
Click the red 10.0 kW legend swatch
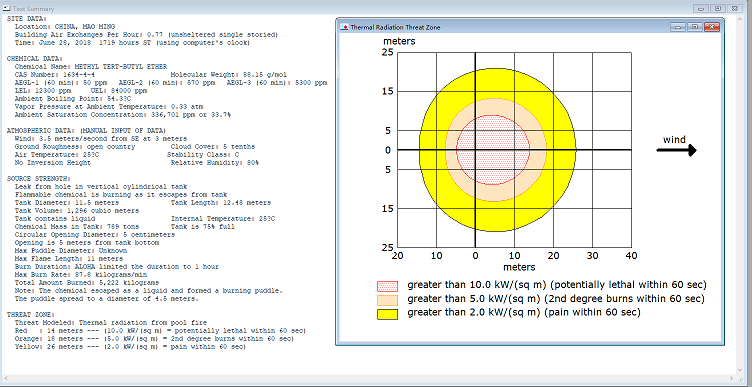388,287
